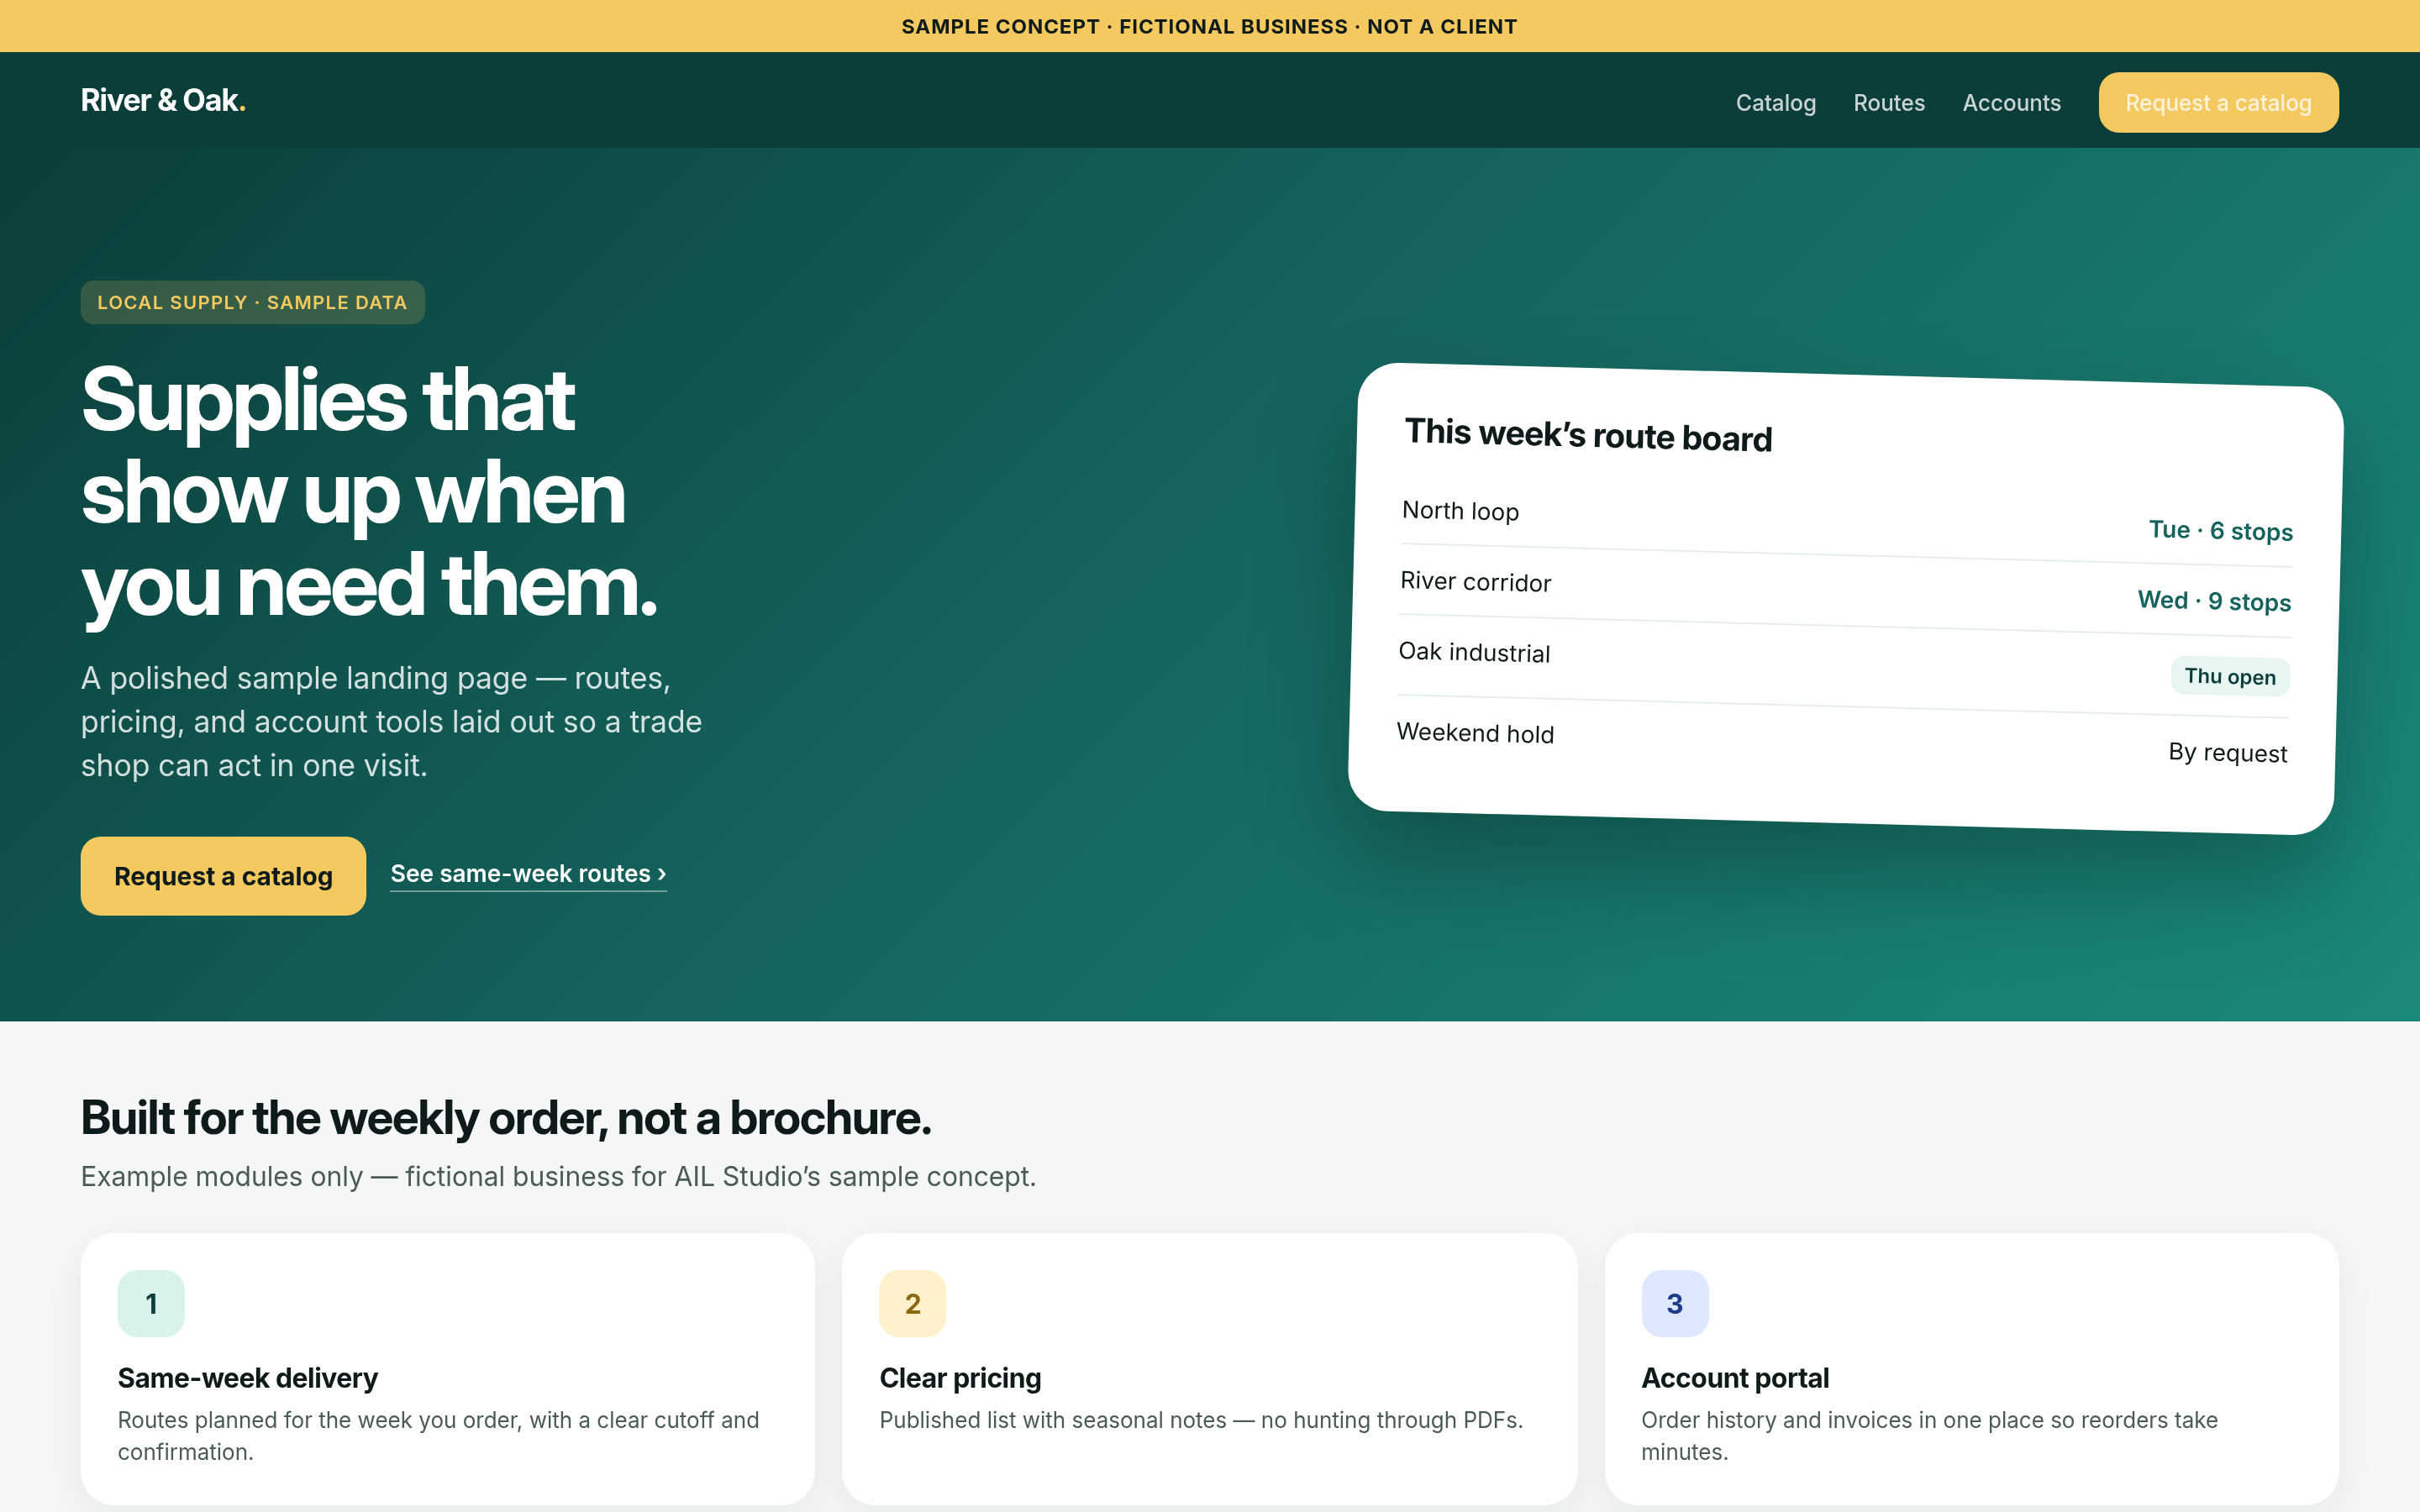The image size is (2420, 1512).
Task: Click the Local Supply · Sample Data badge
Action: click(252, 302)
